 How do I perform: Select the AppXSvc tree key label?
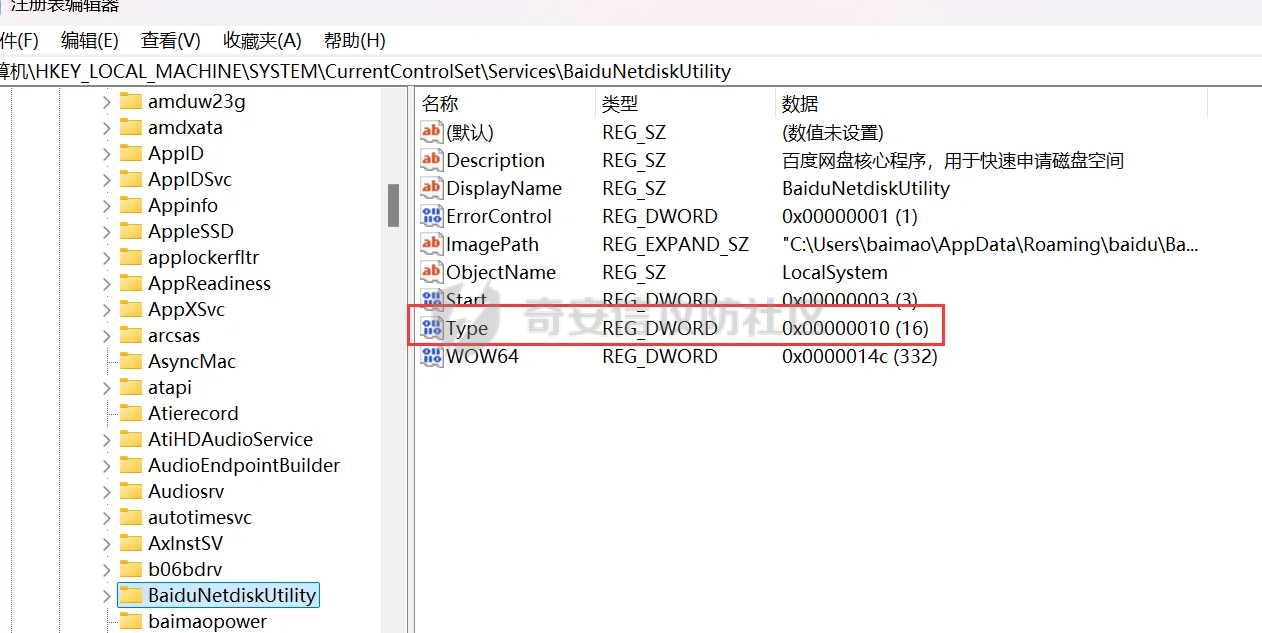pos(186,309)
